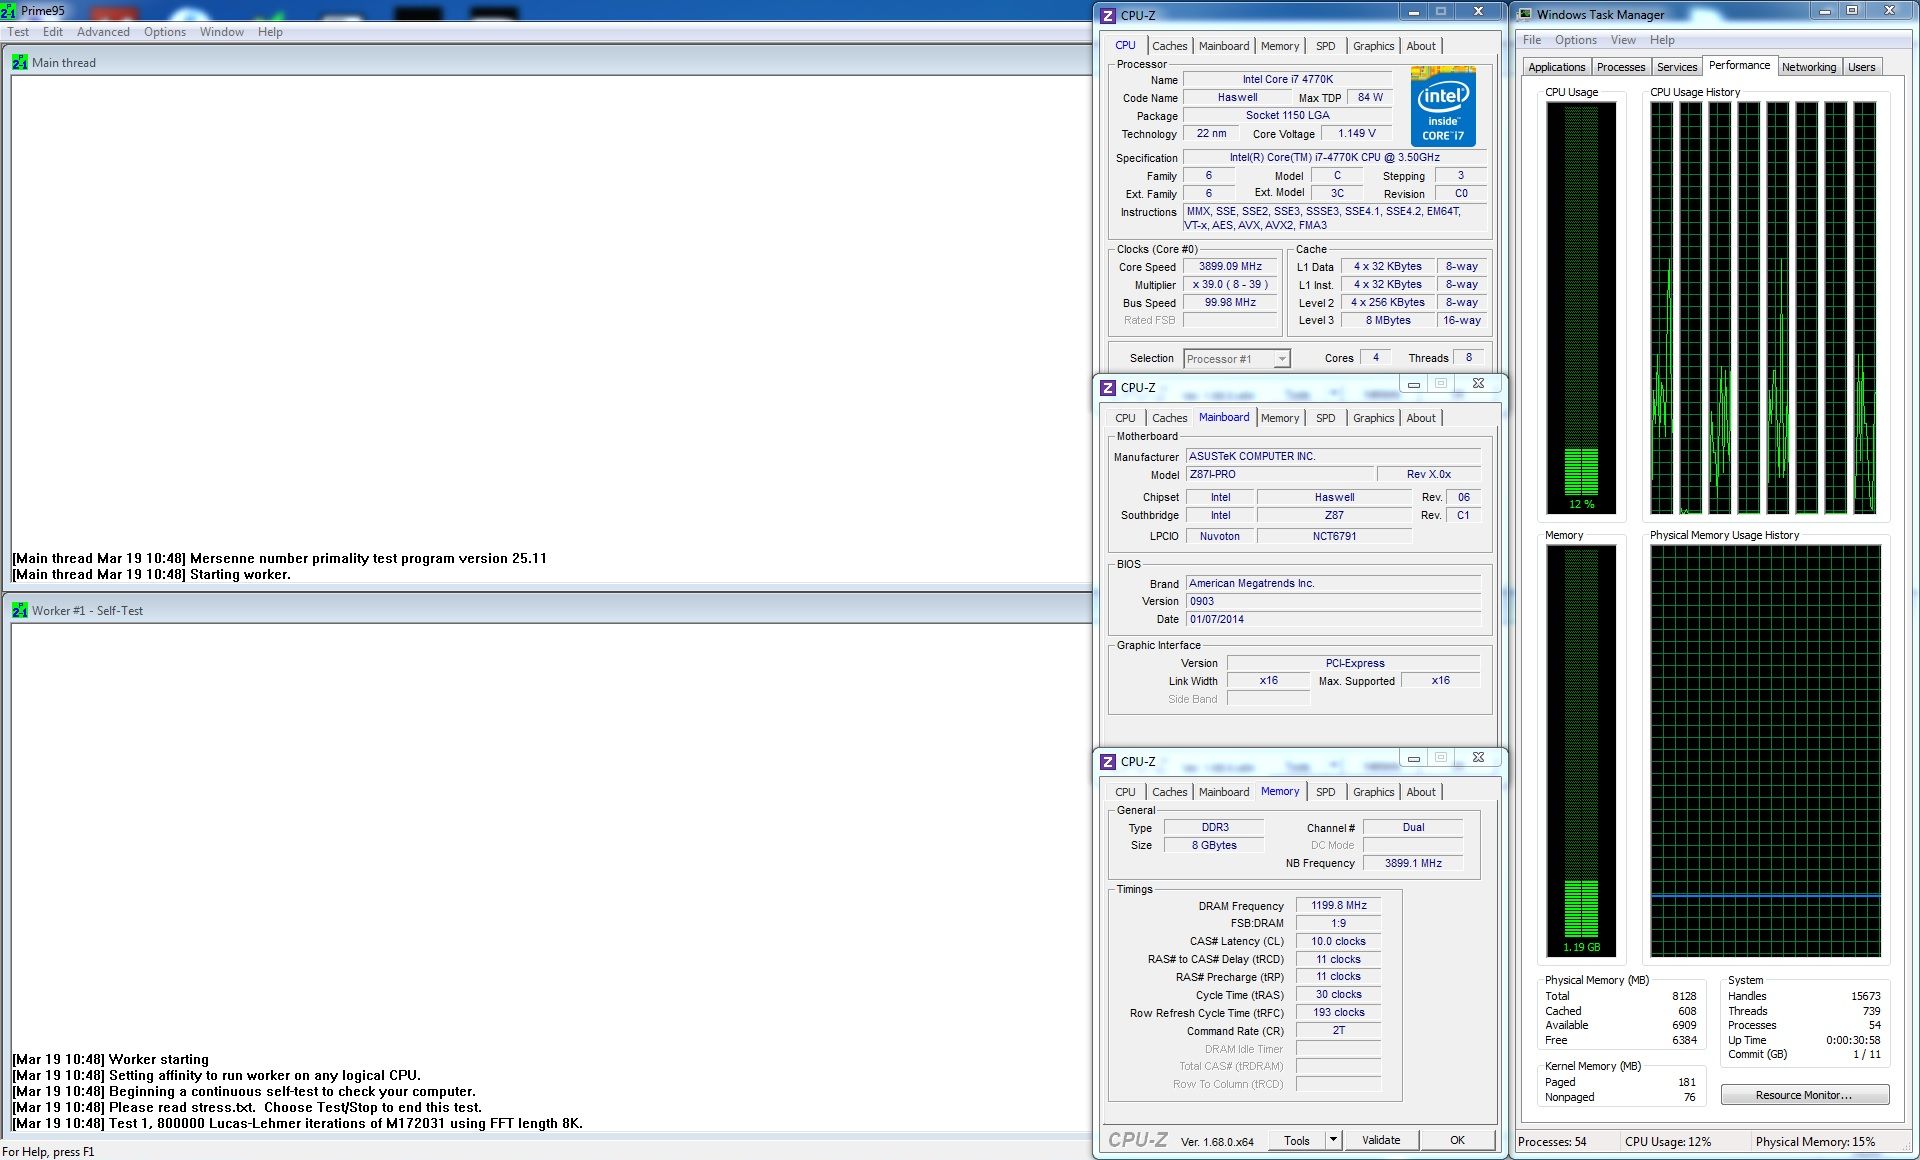The image size is (1920, 1160).
Task: Select the Processes tab in Task Manager
Action: [1620, 67]
